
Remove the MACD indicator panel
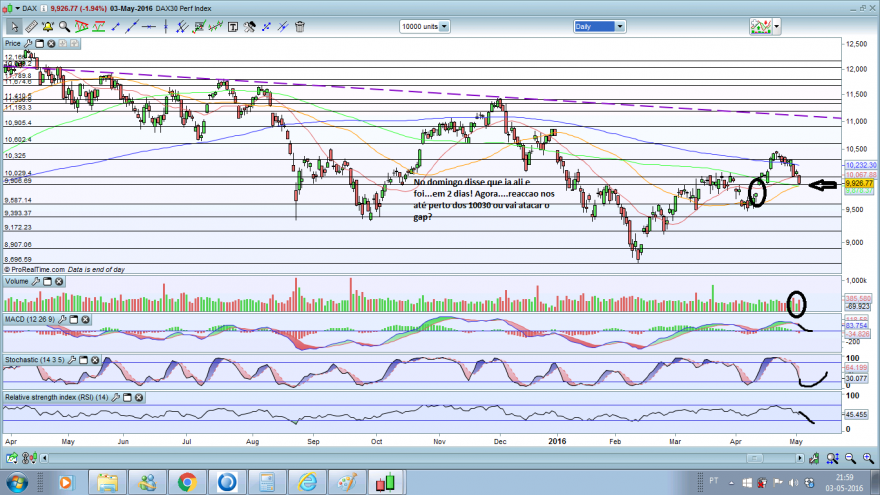[x=85, y=319]
